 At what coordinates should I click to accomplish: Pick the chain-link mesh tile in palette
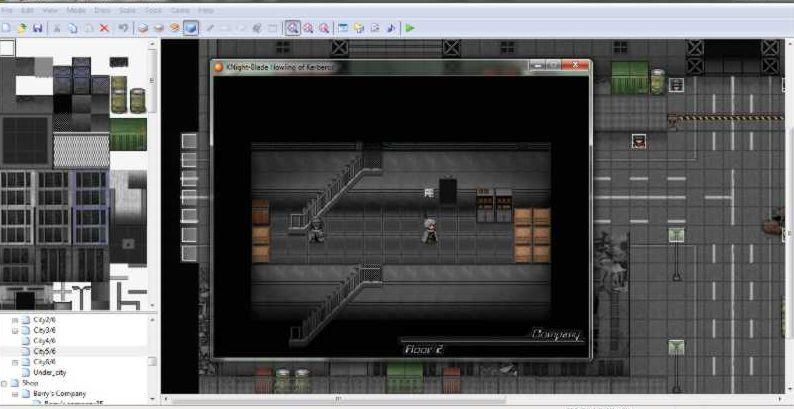[x=81, y=151]
